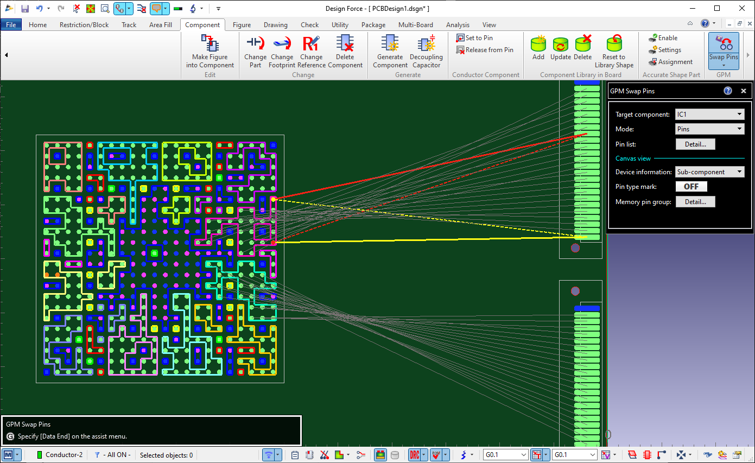Select the Change Part tool
This screenshot has width=755, height=463.
pyautogui.click(x=255, y=44)
